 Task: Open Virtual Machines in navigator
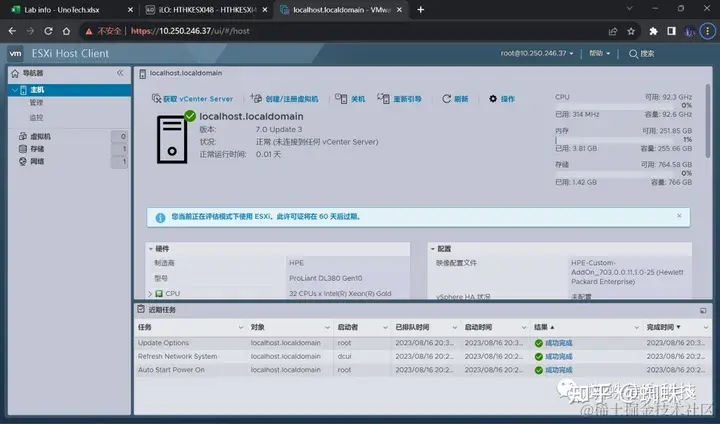point(40,136)
